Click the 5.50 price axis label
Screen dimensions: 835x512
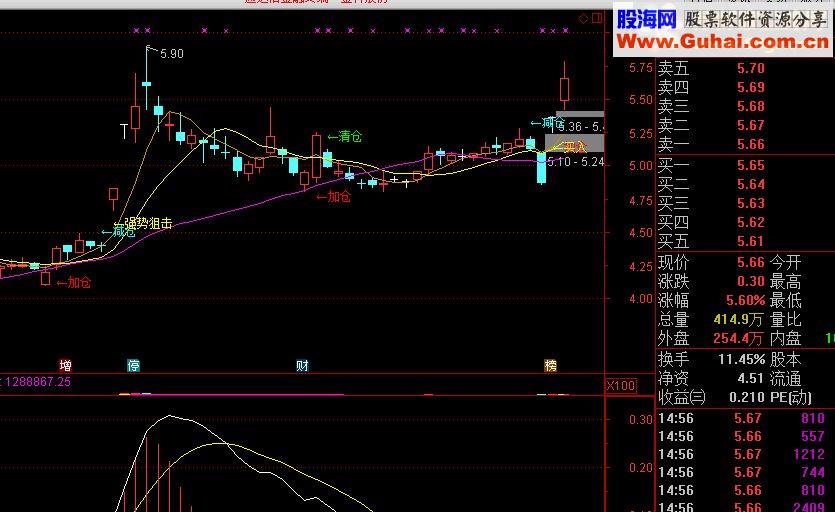pyautogui.click(x=641, y=100)
